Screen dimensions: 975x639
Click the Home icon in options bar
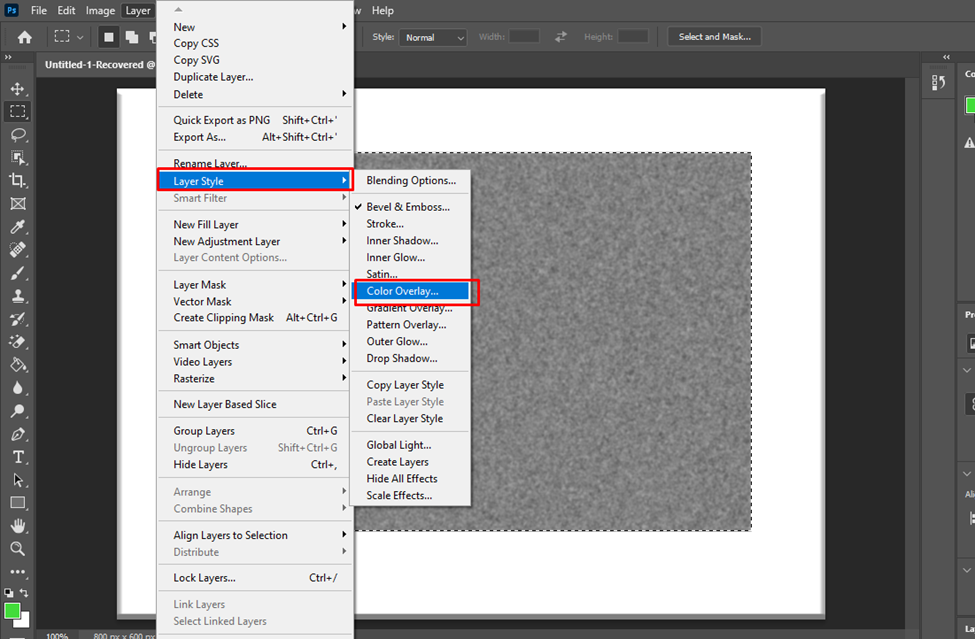coord(24,37)
